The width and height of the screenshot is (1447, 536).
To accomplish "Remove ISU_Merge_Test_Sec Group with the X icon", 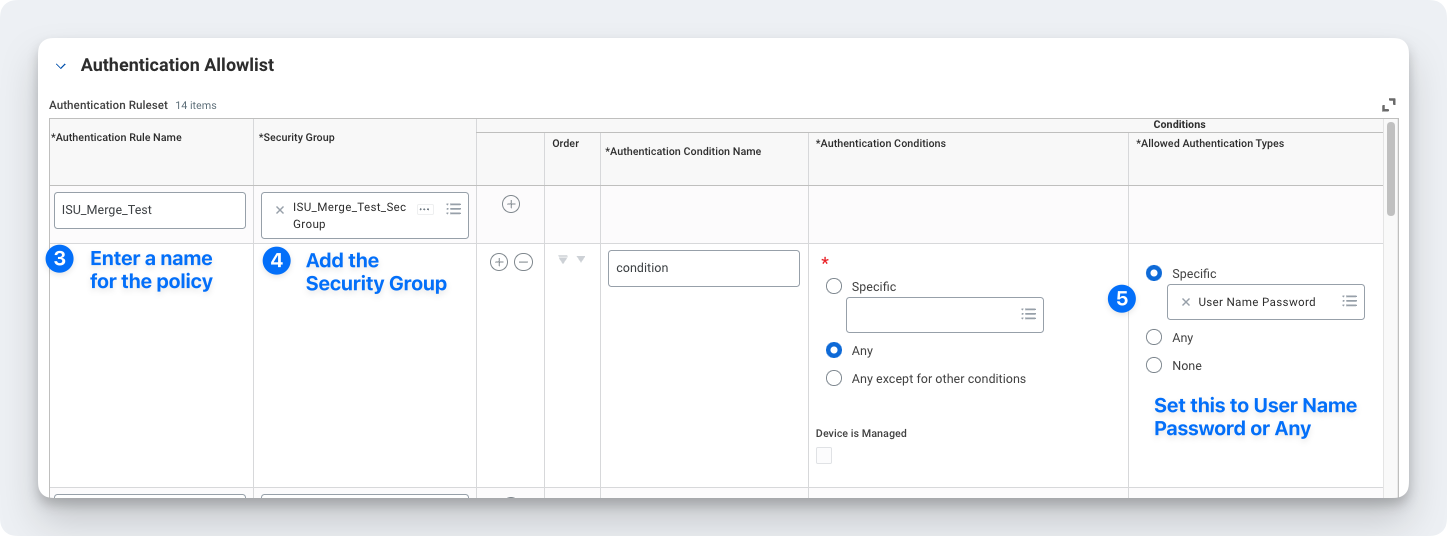I will coord(280,209).
